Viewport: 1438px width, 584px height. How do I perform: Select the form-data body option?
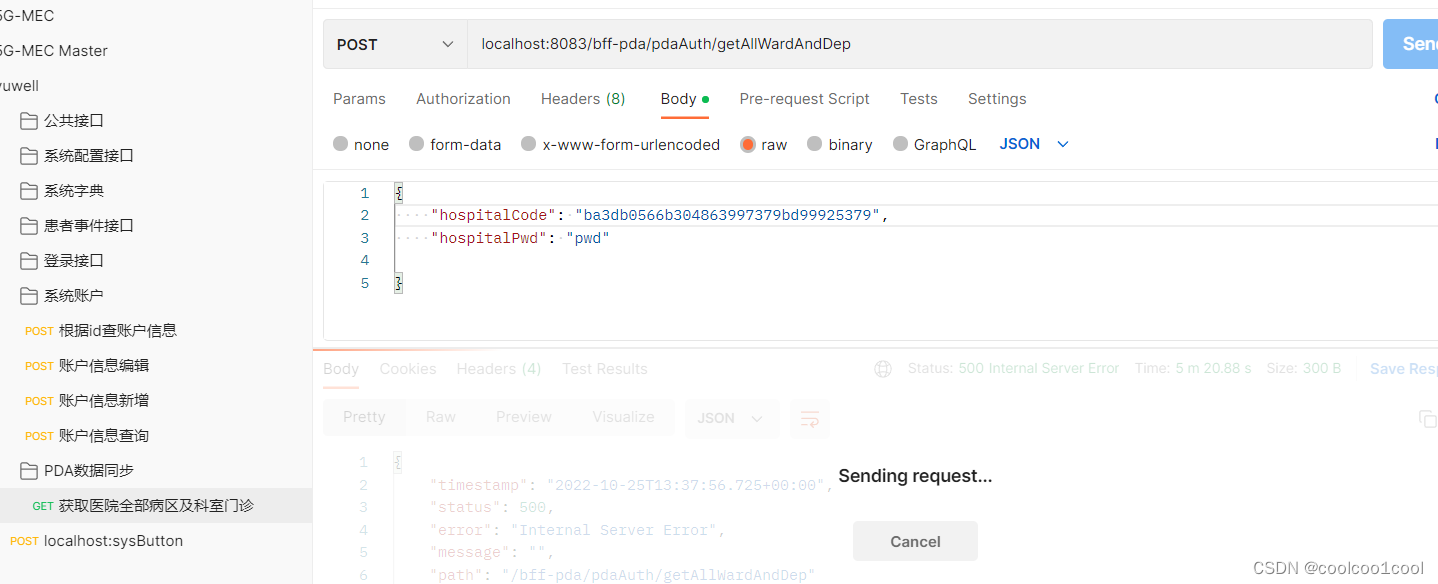click(417, 144)
